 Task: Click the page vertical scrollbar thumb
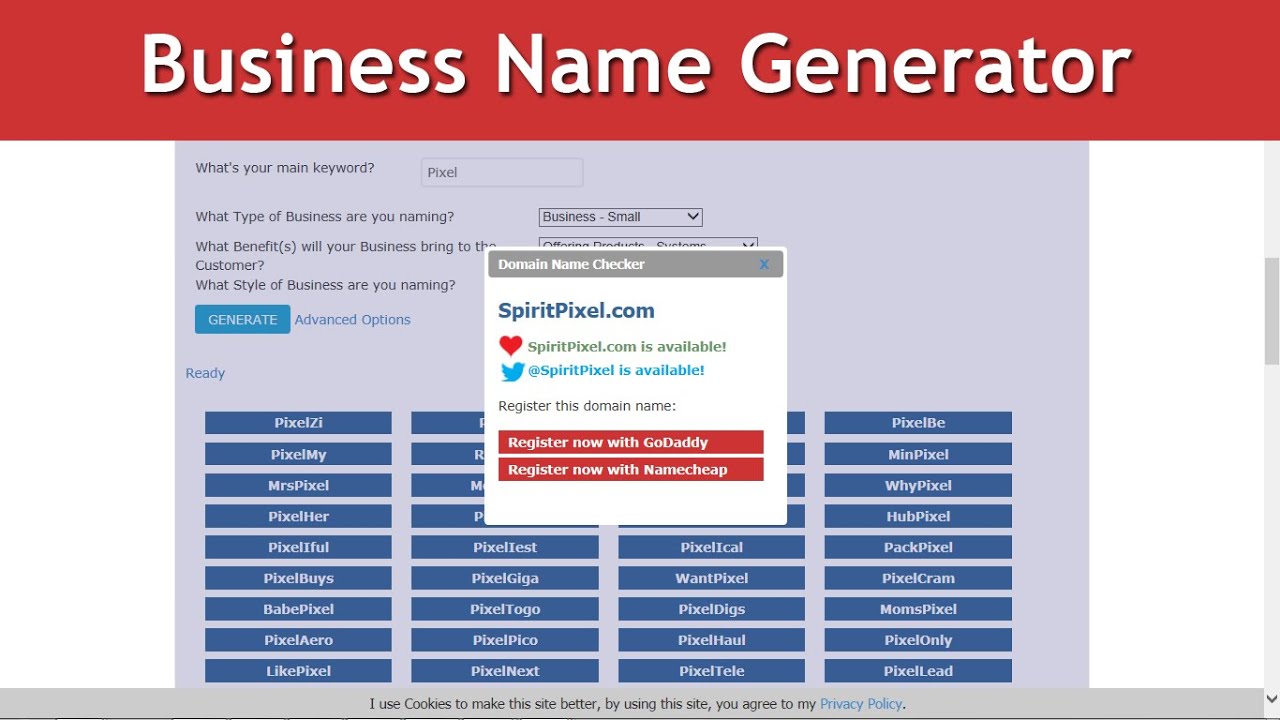click(1272, 311)
